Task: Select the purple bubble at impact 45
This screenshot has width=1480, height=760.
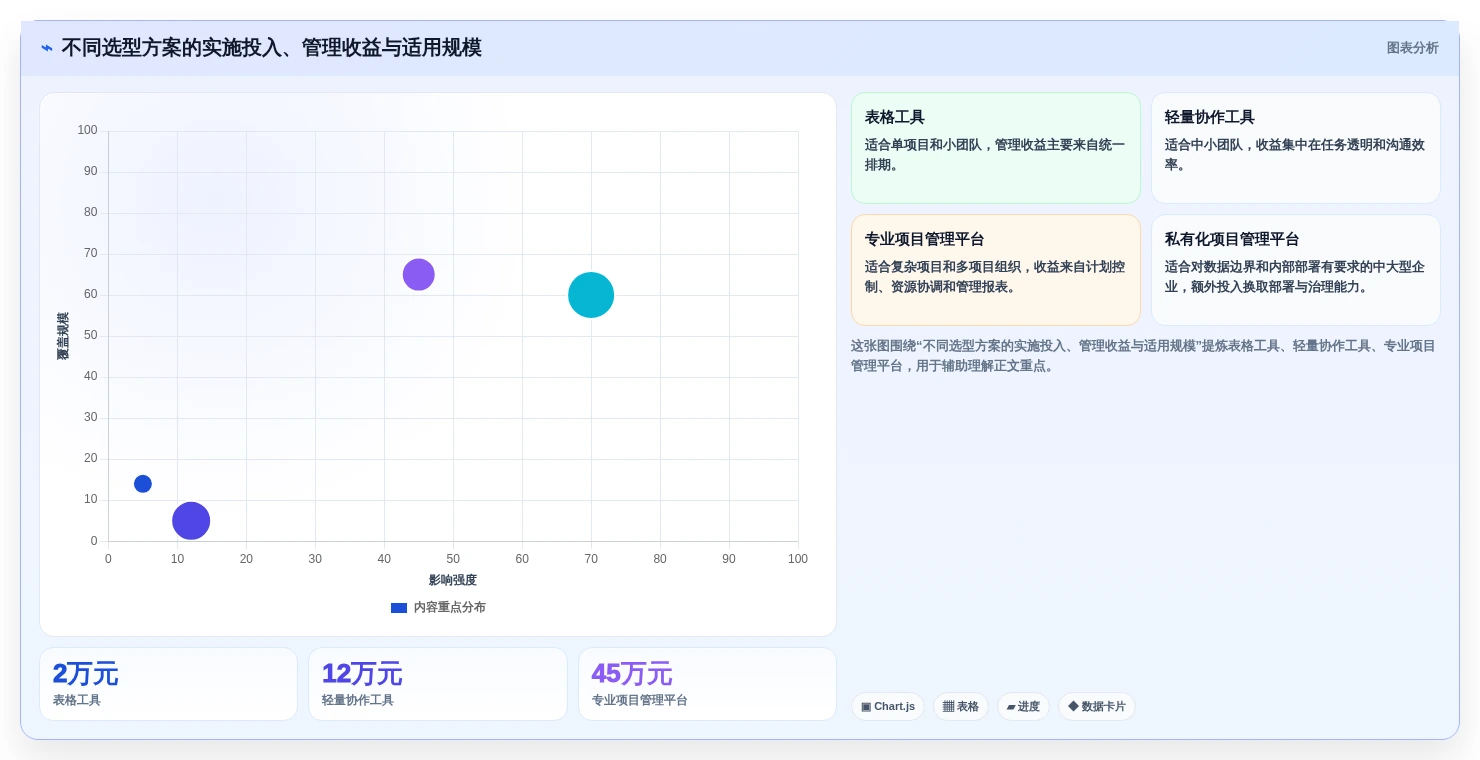Action: point(419,275)
